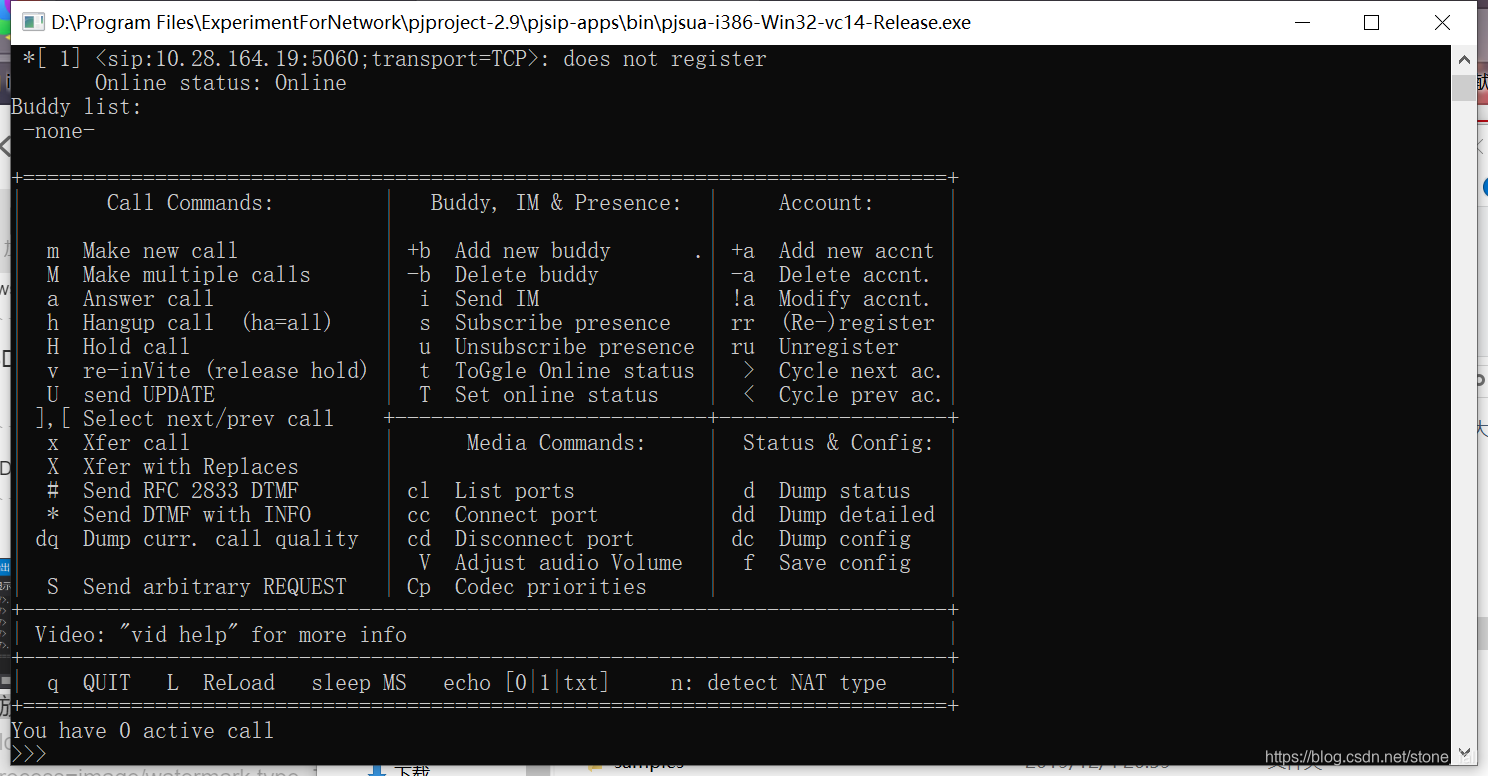This screenshot has width=1488, height=776.
Task: Click the "List ports" command
Action: pyautogui.click(x=490, y=491)
